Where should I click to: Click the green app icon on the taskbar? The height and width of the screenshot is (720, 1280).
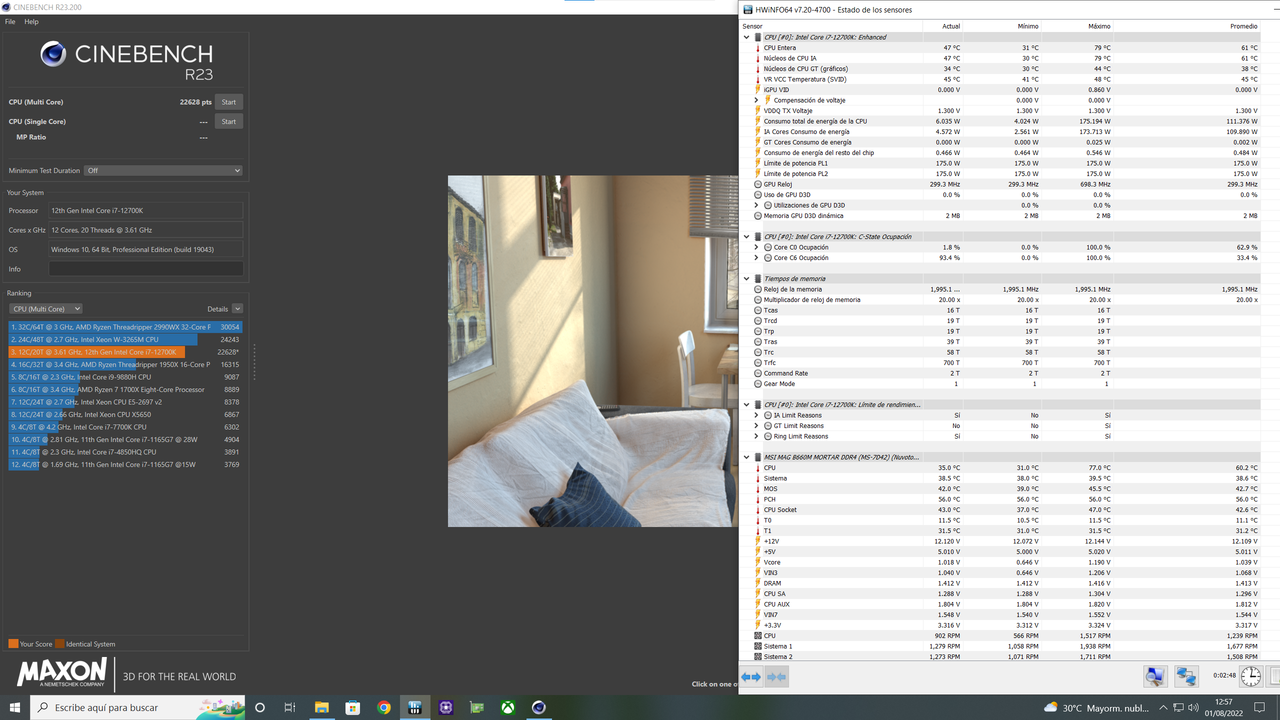click(x=477, y=707)
